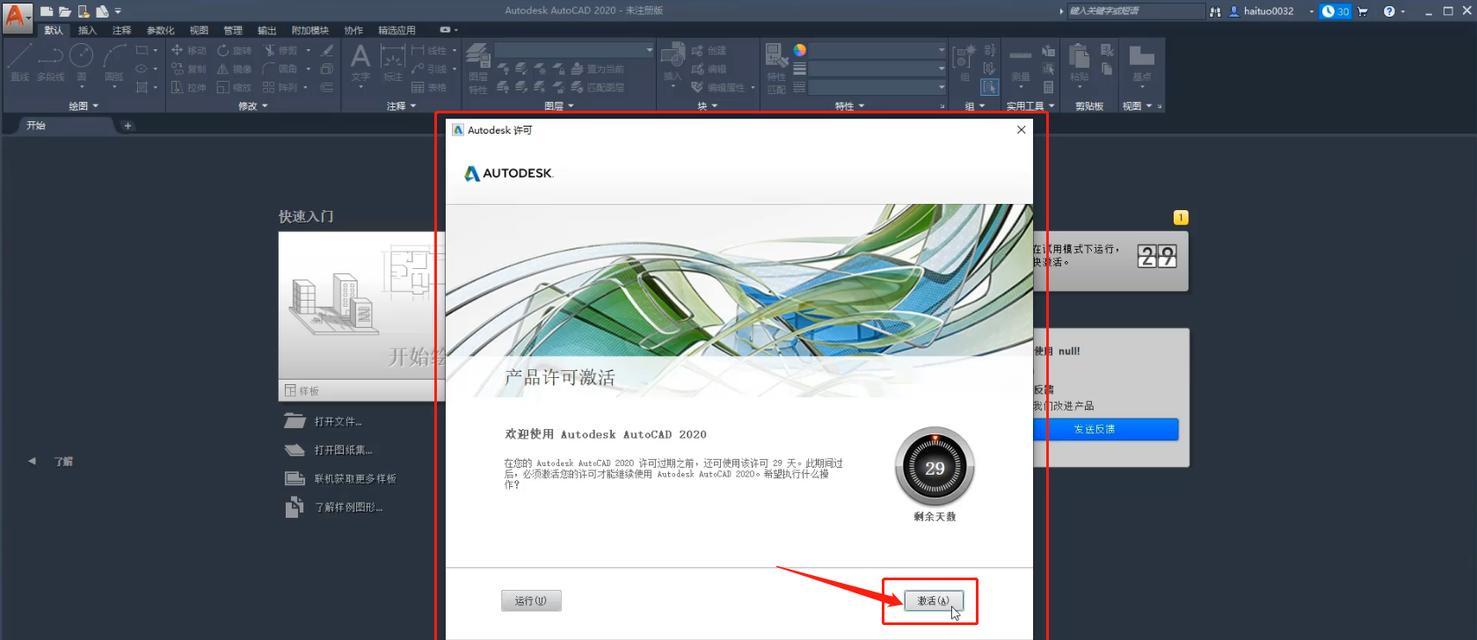Choose the Mirror (镜像) command
Screen dimensions: 1477x640
(x=234, y=69)
